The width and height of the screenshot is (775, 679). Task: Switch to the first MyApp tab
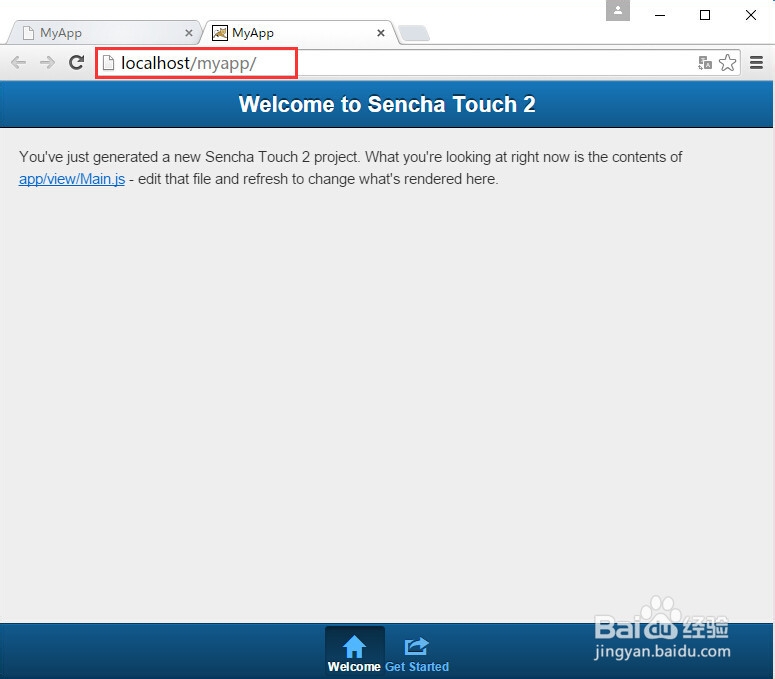tap(104, 33)
